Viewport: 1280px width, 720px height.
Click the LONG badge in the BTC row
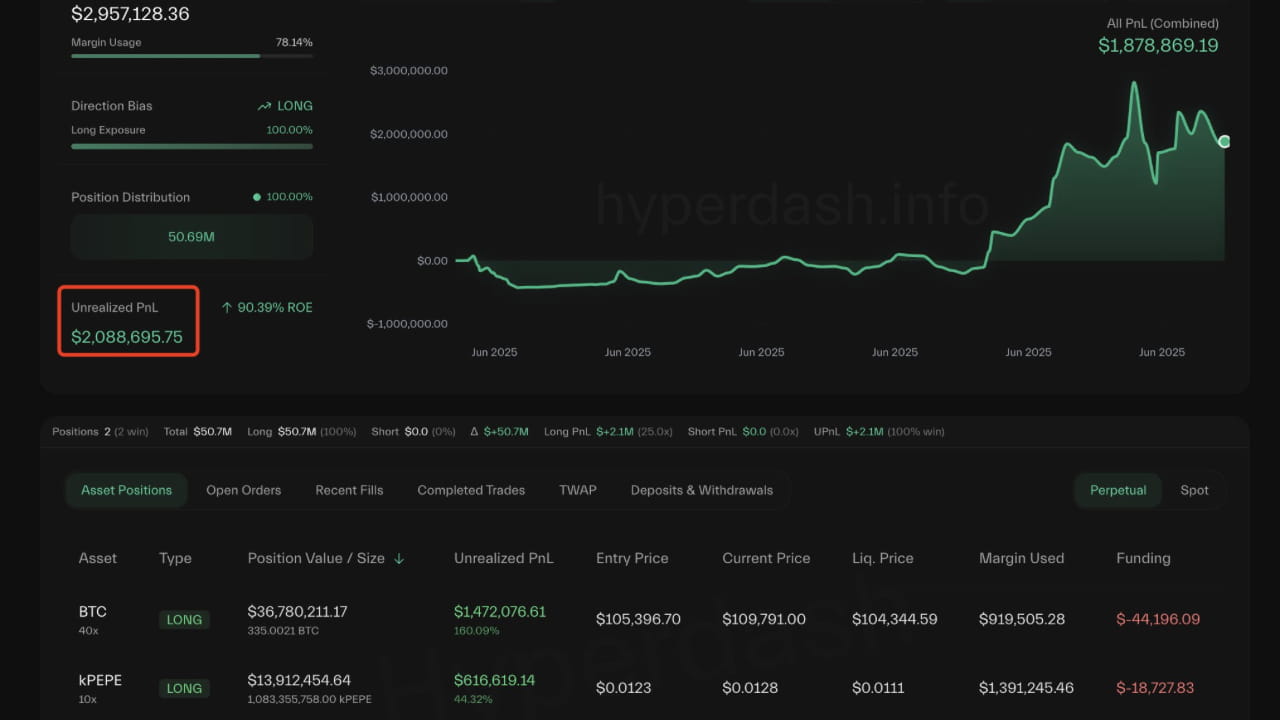point(184,620)
